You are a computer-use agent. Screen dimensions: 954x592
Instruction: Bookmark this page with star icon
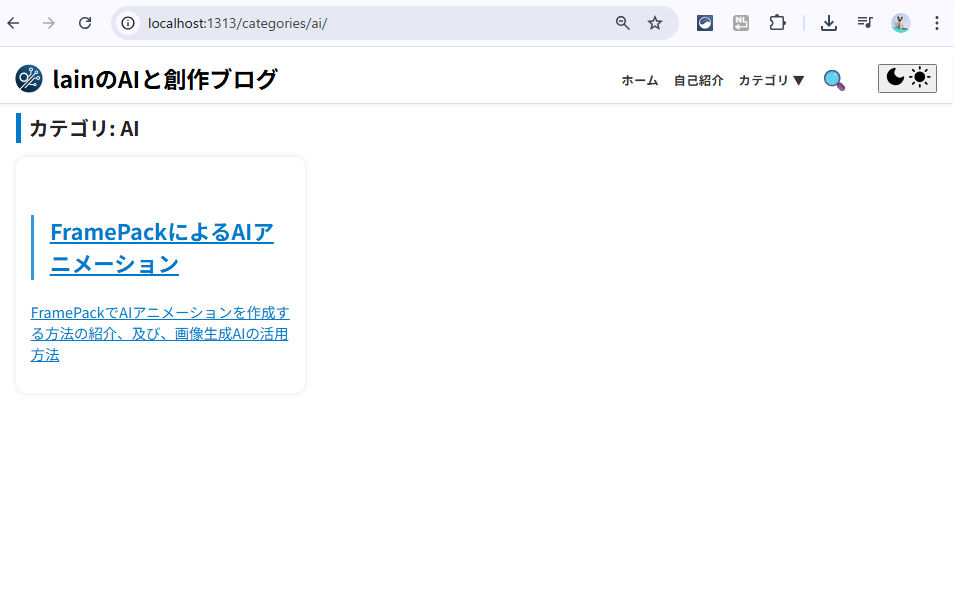click(655, 23)
